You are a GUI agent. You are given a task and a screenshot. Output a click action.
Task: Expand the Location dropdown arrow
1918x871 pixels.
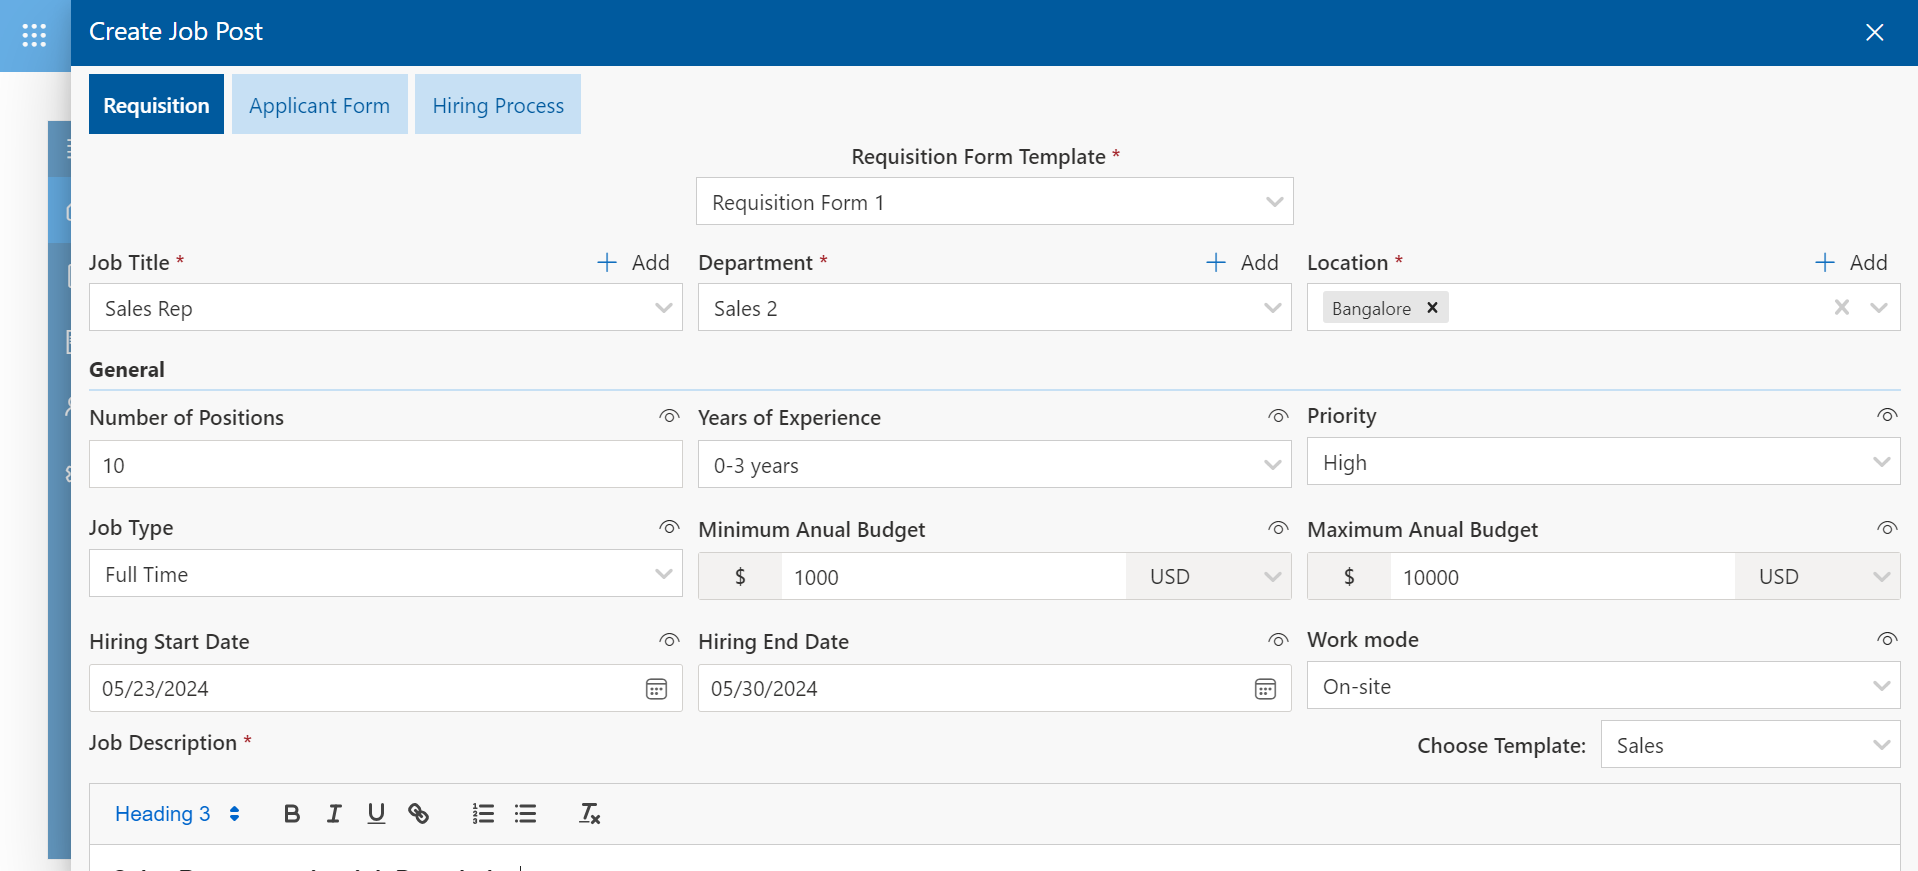[x=1879, y=307]
